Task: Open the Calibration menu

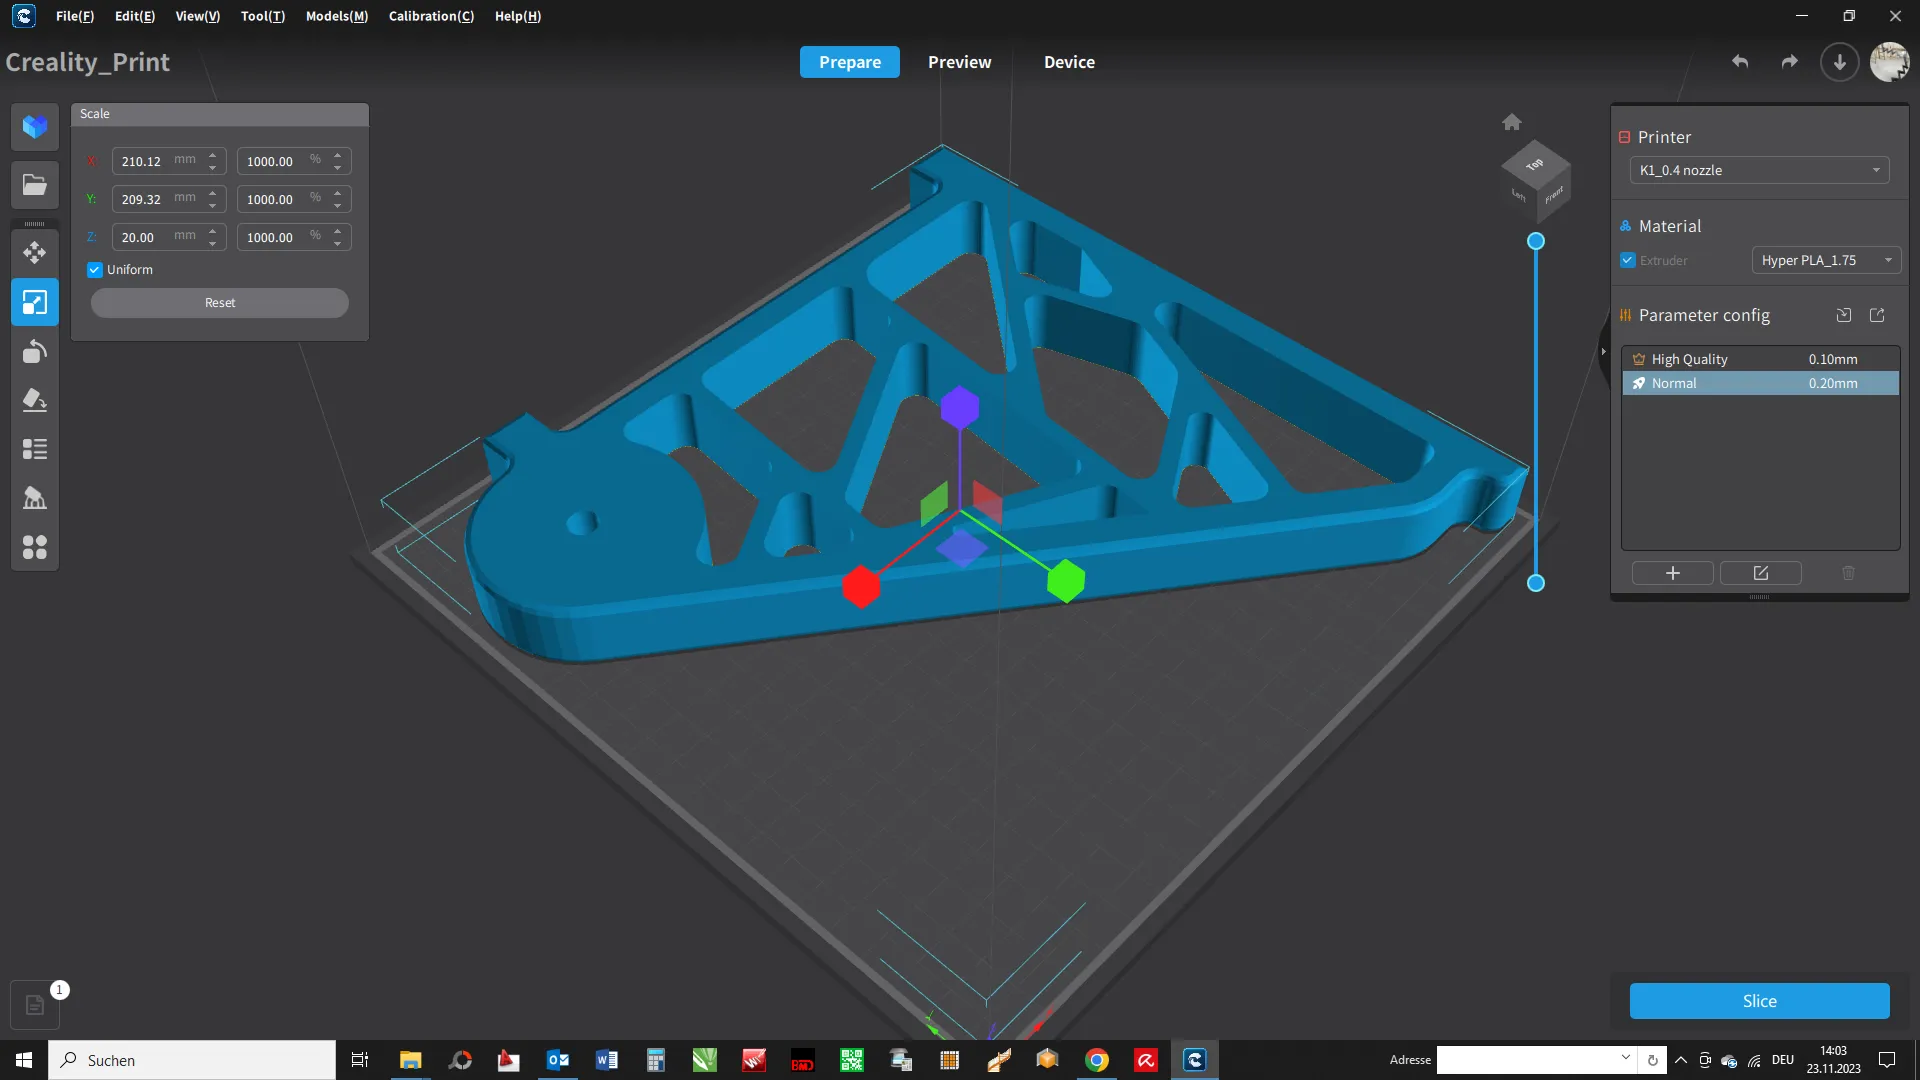Action: (431, 16)
